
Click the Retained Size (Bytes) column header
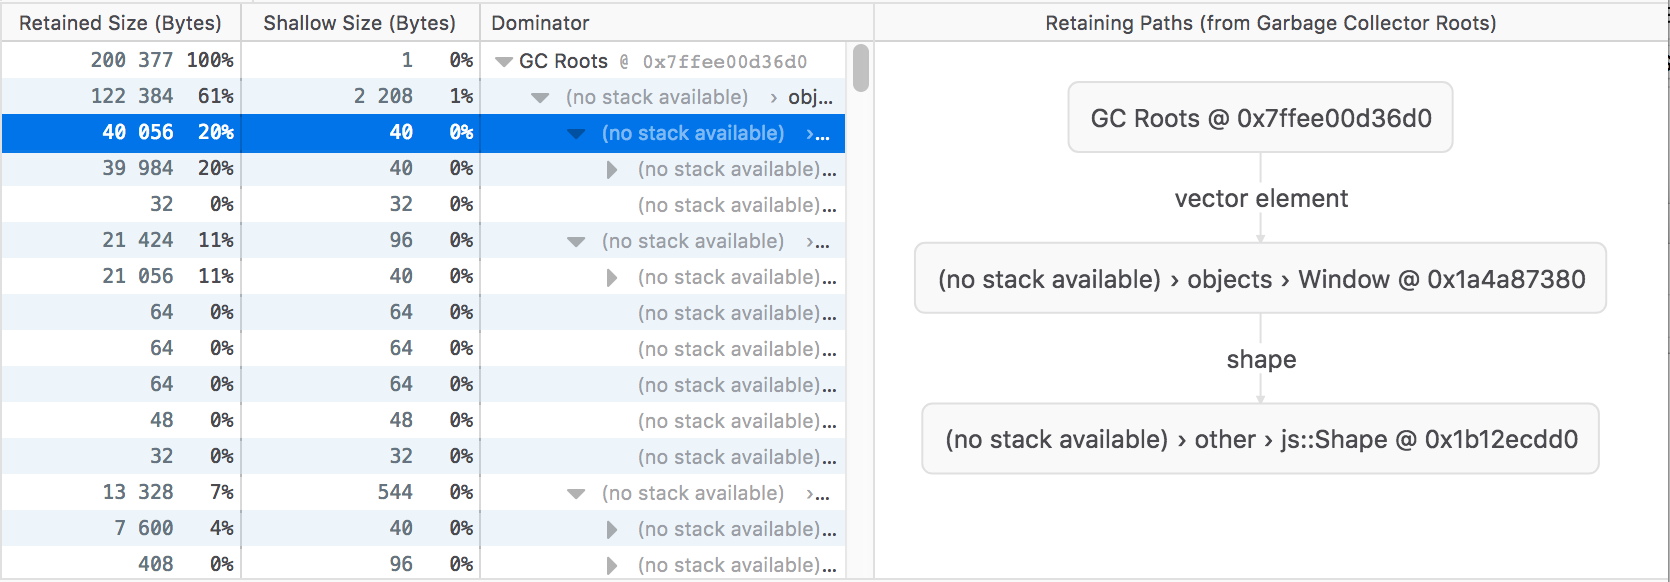pyautogui.click(x=120, y=22)
